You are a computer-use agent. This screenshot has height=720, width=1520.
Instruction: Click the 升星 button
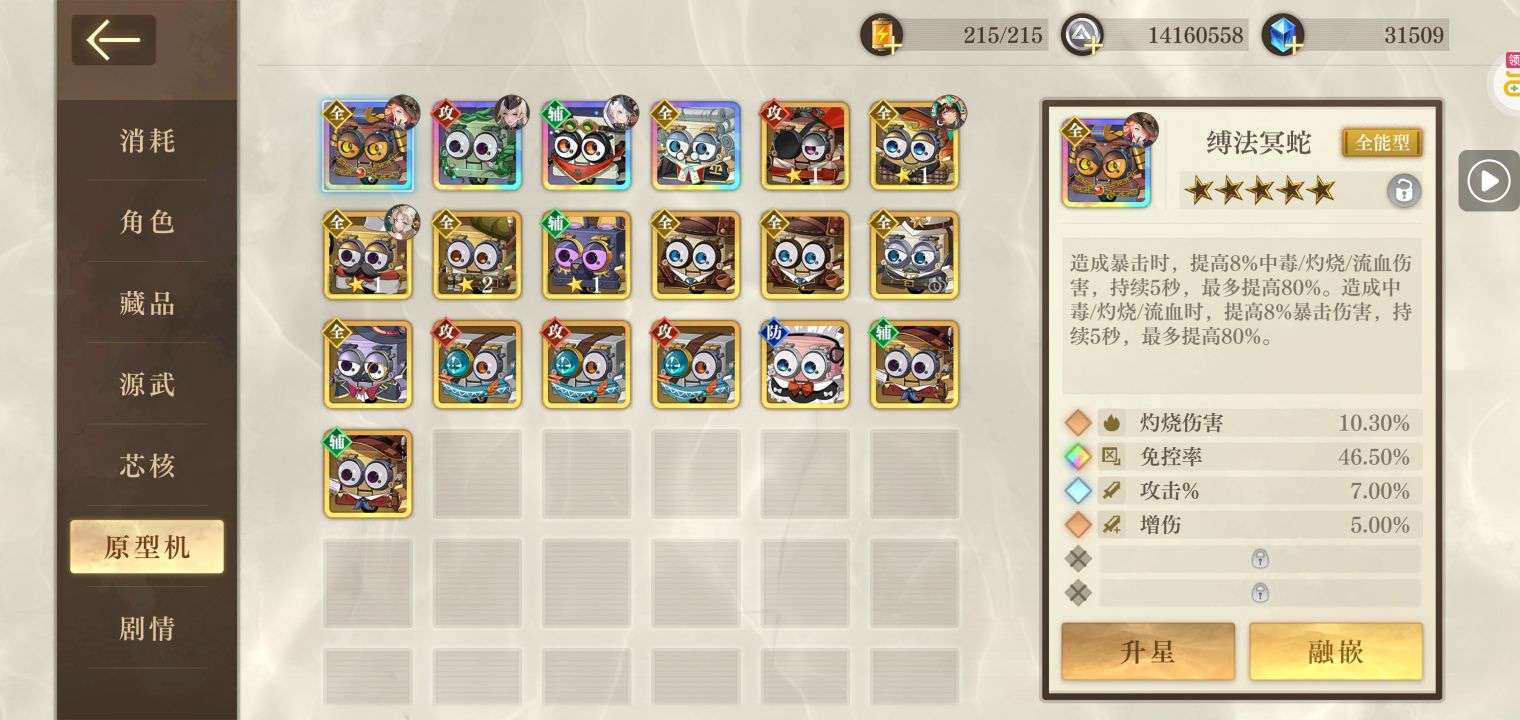pyautogui.click(x=1148, y=652)
